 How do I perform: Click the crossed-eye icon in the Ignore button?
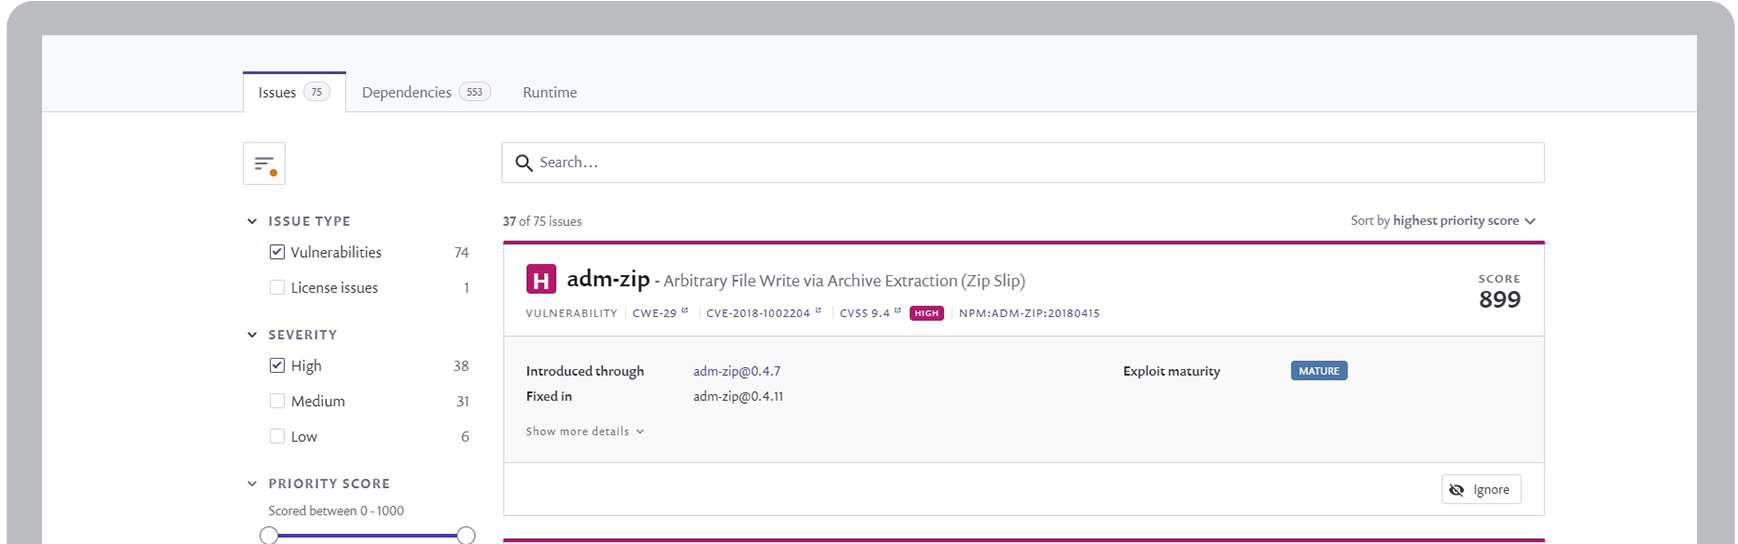[x=1457, y=490]
